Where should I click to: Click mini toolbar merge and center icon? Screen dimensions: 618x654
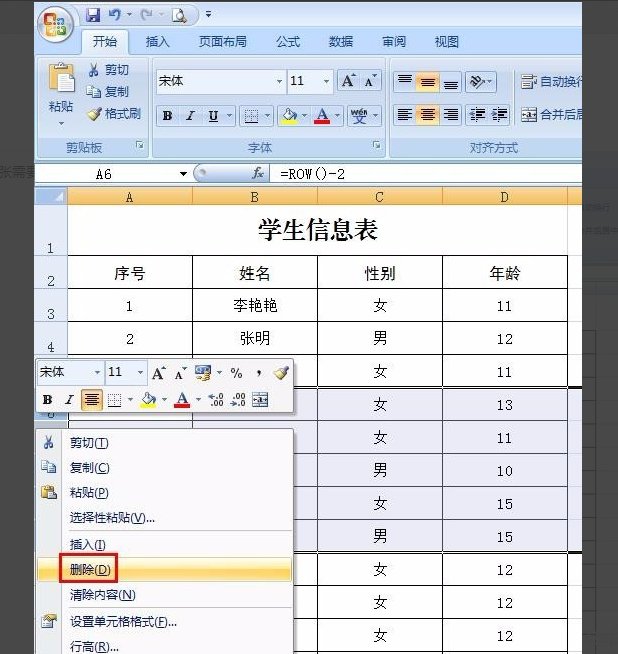[260, 400]
